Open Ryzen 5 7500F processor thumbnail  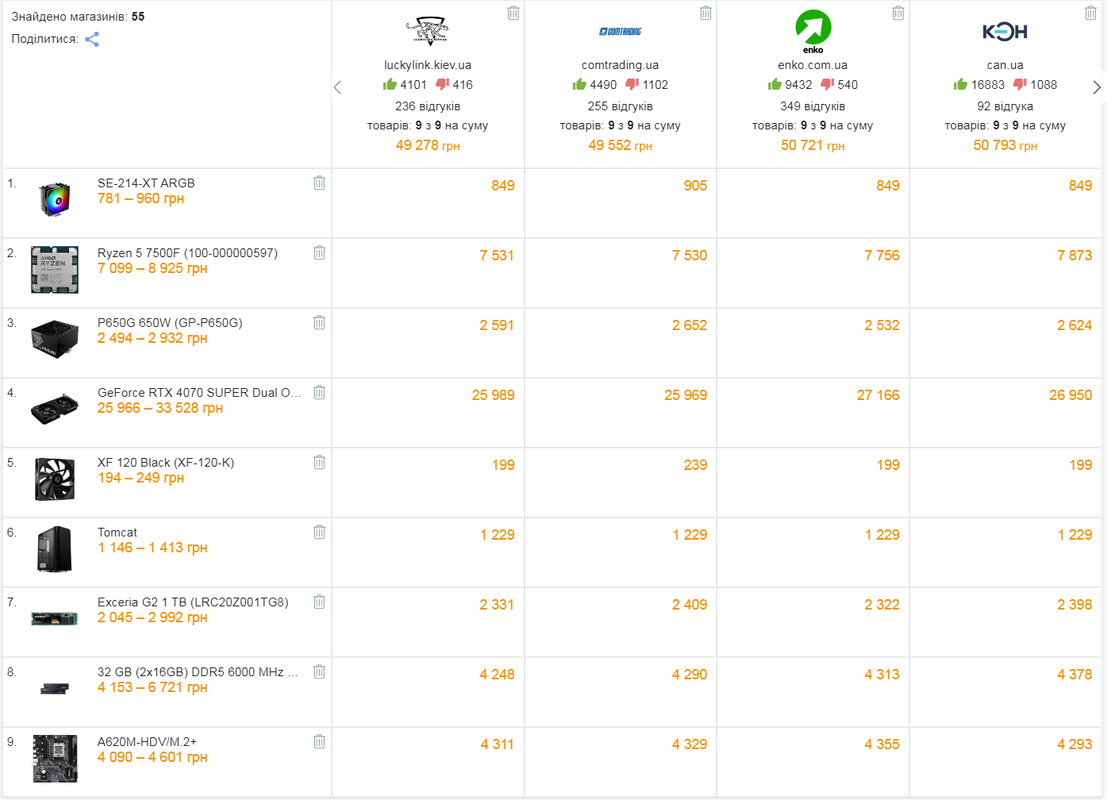(54, 270)
